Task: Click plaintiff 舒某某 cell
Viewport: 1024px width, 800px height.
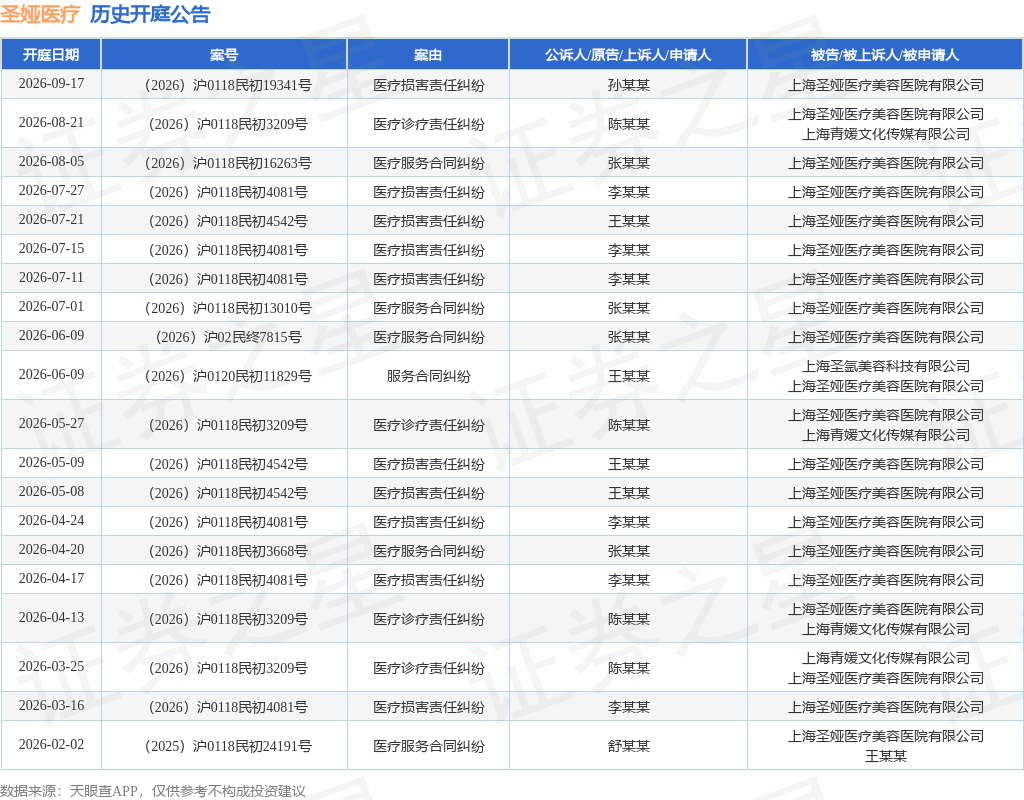Action: [x=628, y=746]
